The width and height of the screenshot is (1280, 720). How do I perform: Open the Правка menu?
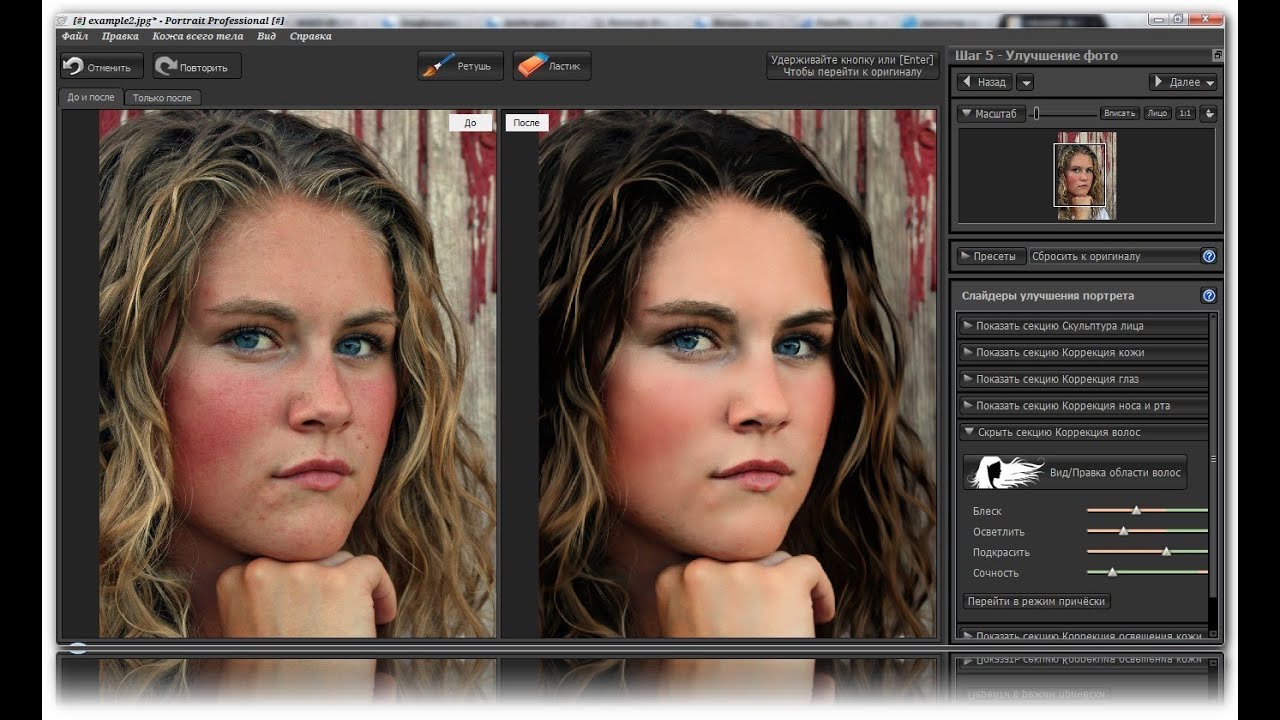coord(120,36)
